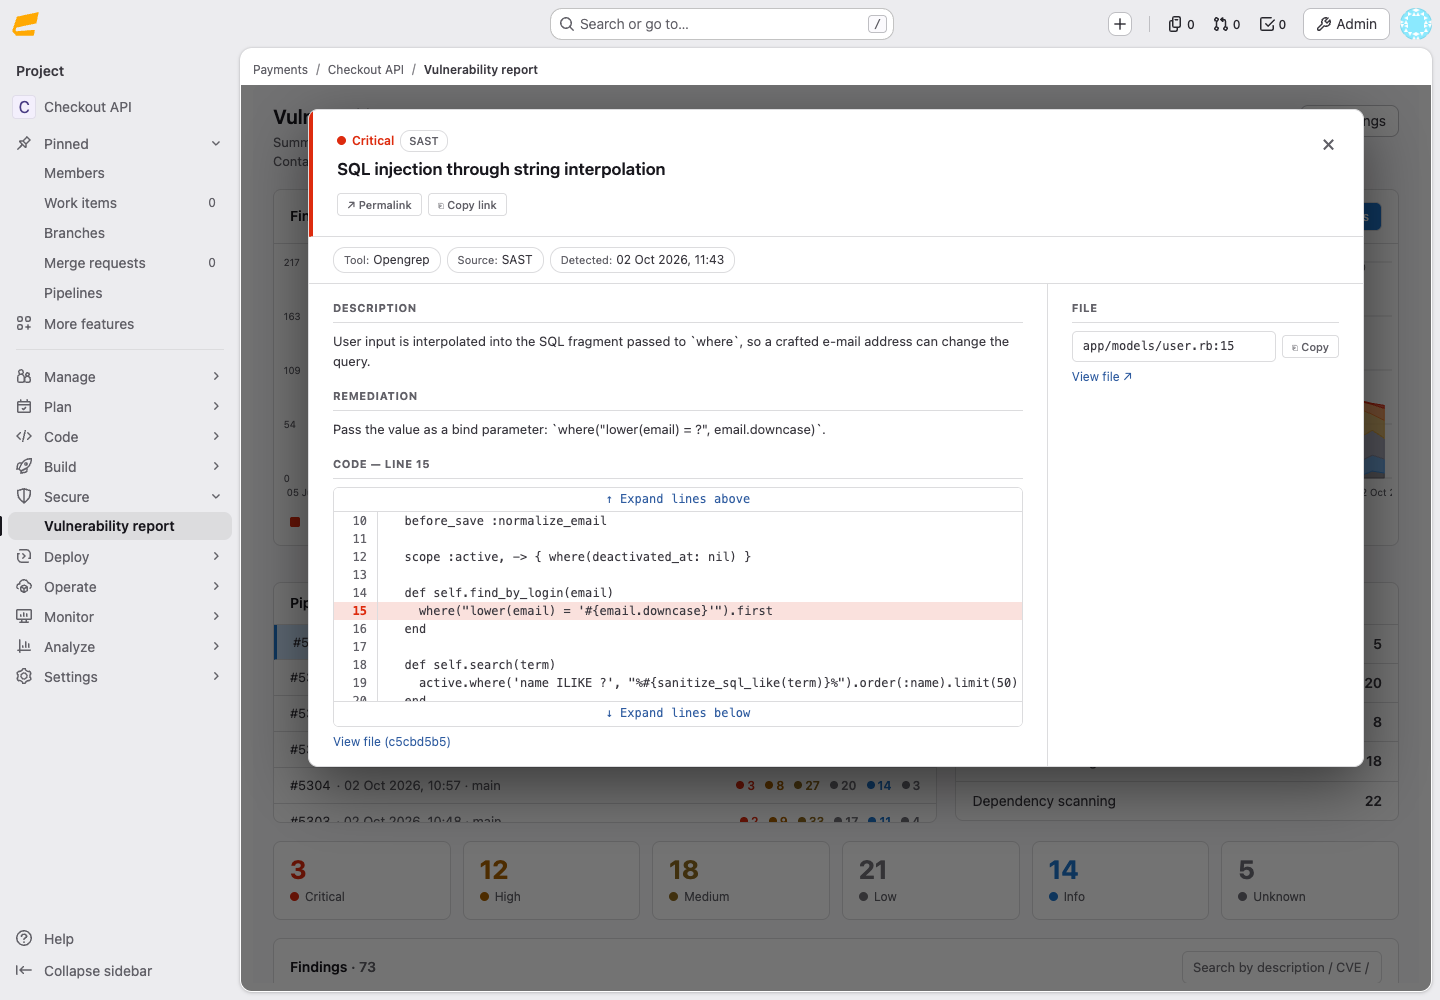The image size is (1440, 1000).
Task: Click the Code brackets icon
Action: click(24, 437)
